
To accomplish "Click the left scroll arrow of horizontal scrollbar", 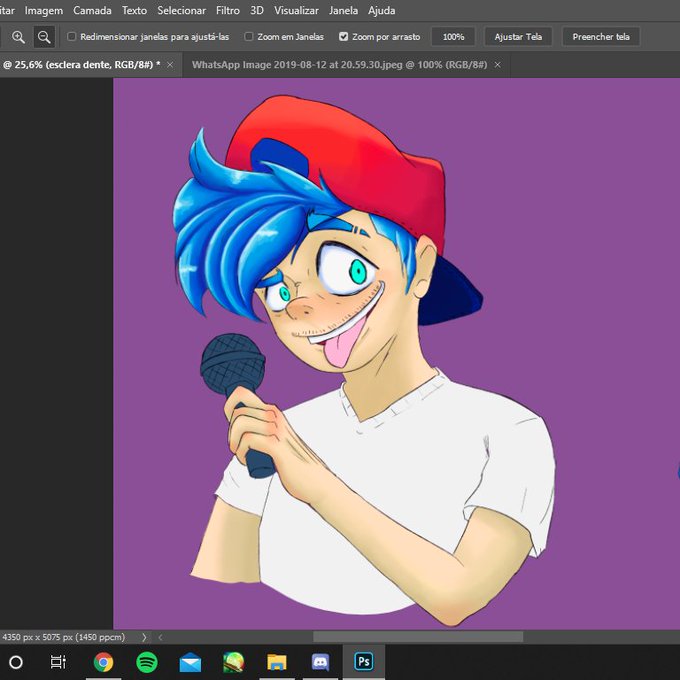I will point(160,637).
